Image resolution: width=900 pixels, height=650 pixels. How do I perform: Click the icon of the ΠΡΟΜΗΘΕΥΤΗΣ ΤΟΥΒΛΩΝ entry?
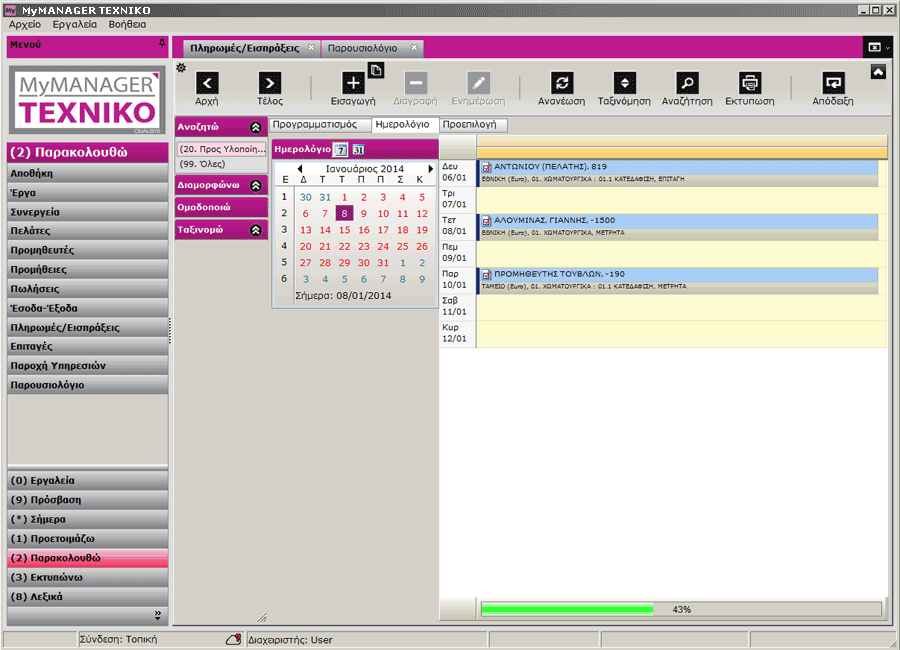(487, 274)
